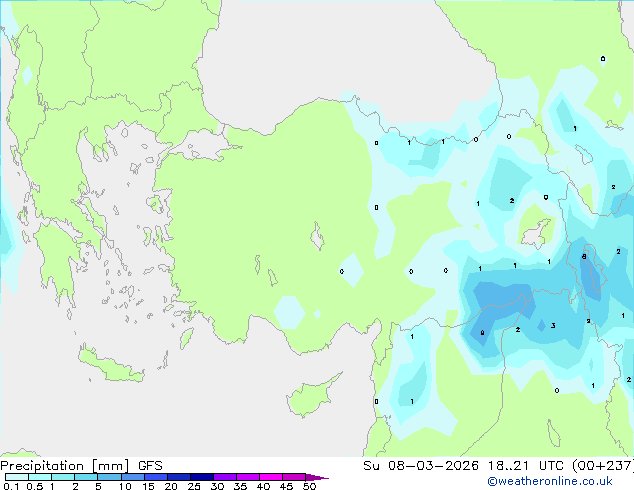The height and width of the screenshot is (490, 634).
Task: Click the "10" legend scale value
Action: coord(125,486)
